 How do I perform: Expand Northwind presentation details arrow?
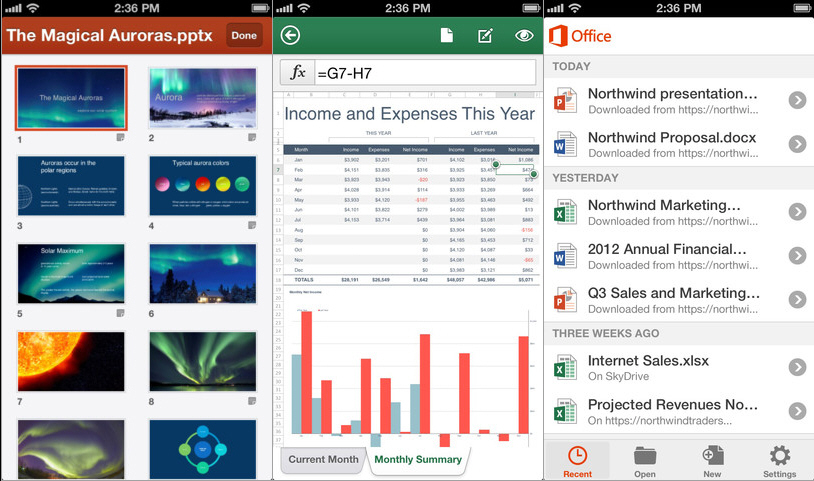(x=797, y=100)
